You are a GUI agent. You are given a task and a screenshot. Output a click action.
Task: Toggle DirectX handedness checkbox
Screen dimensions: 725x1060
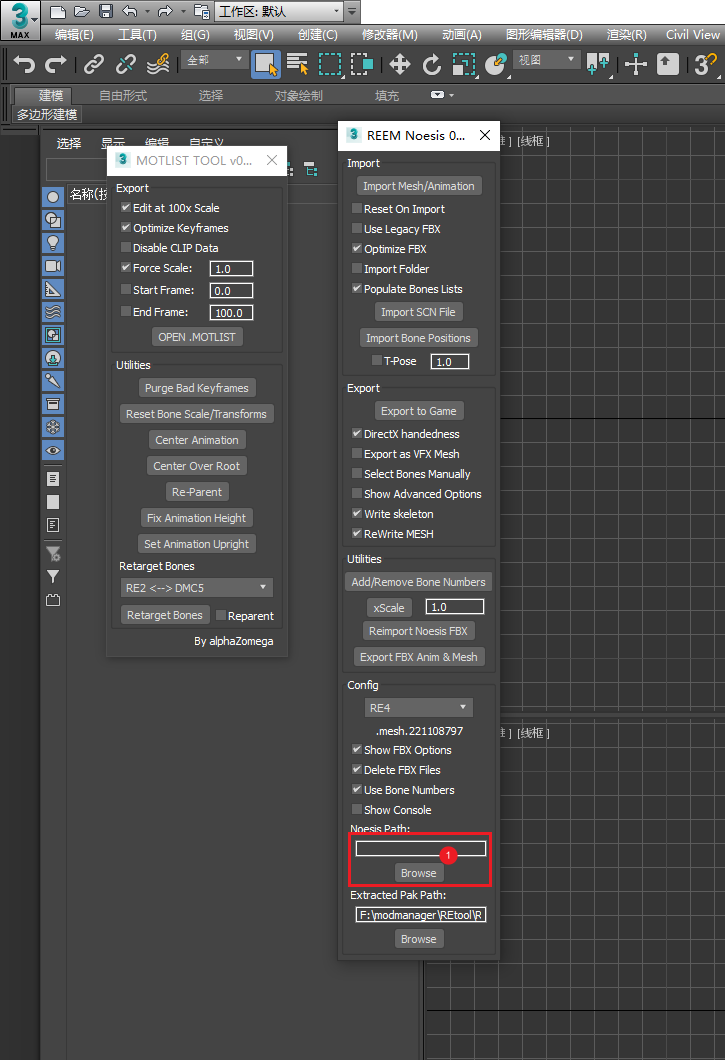click(357, 433)
